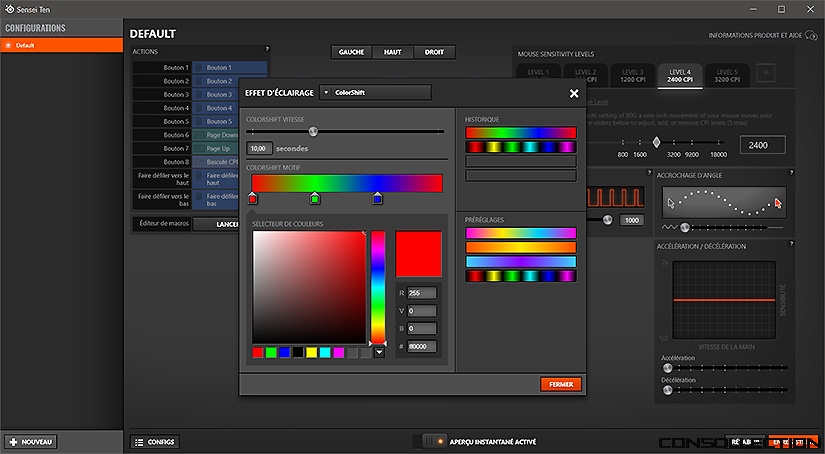Select the Level 1 CPI tab
The image size is (825, 454).
[x=538, y=75]
